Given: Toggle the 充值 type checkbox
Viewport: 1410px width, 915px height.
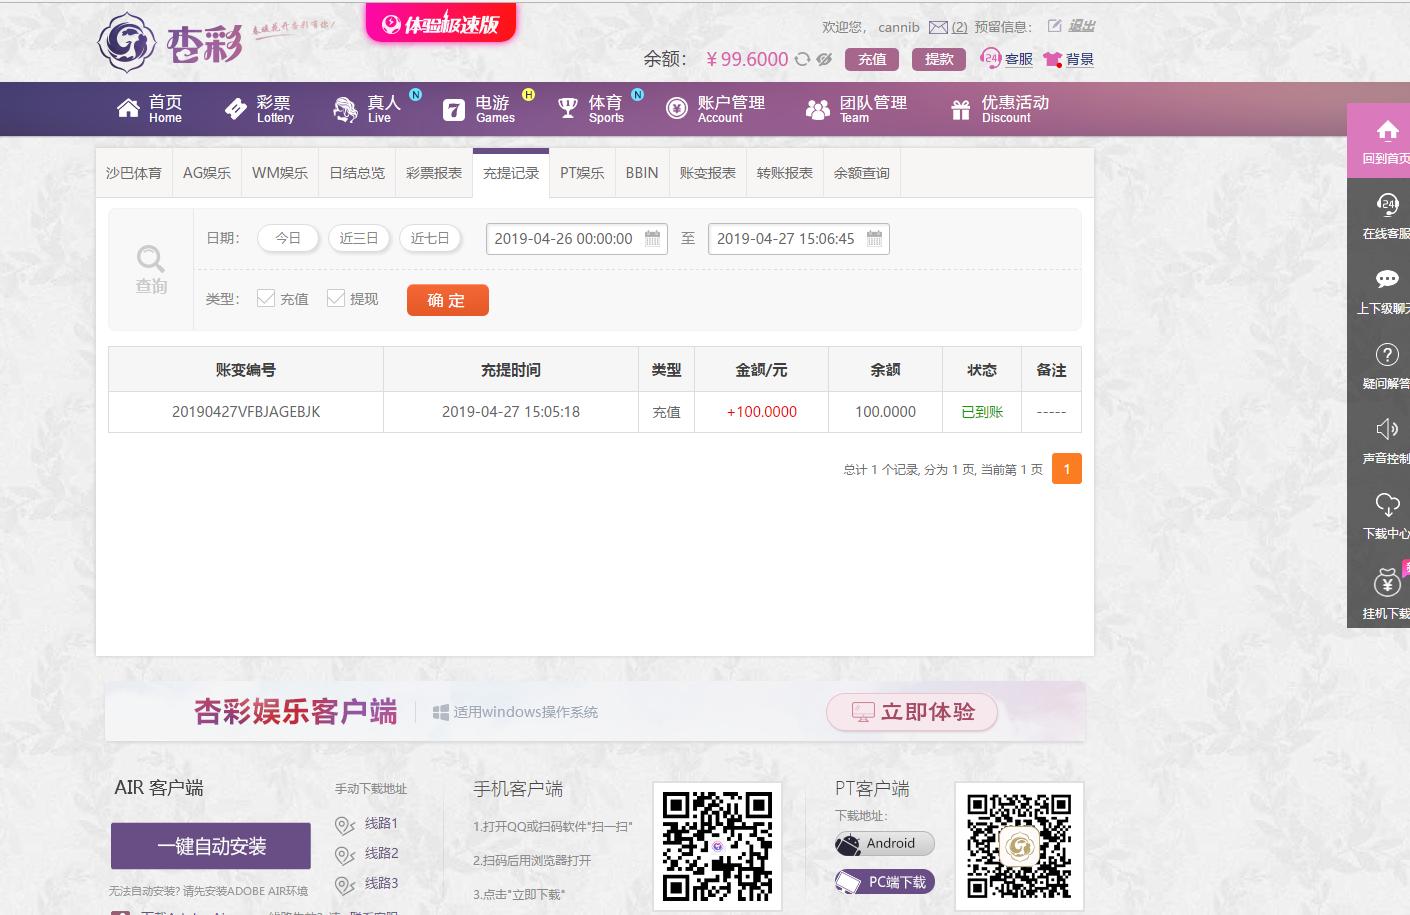Looking at the screenshot, I should pyautogui.click(x=266, y=298).
